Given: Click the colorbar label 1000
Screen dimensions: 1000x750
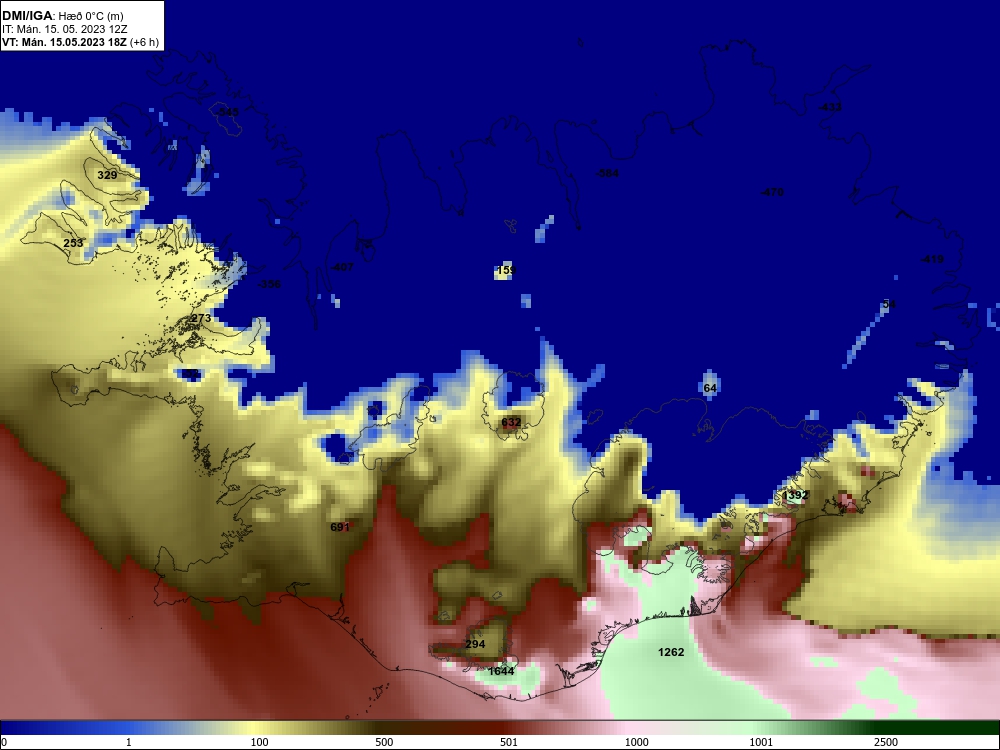Looking at the screenshot, I should tap(636, 742).
